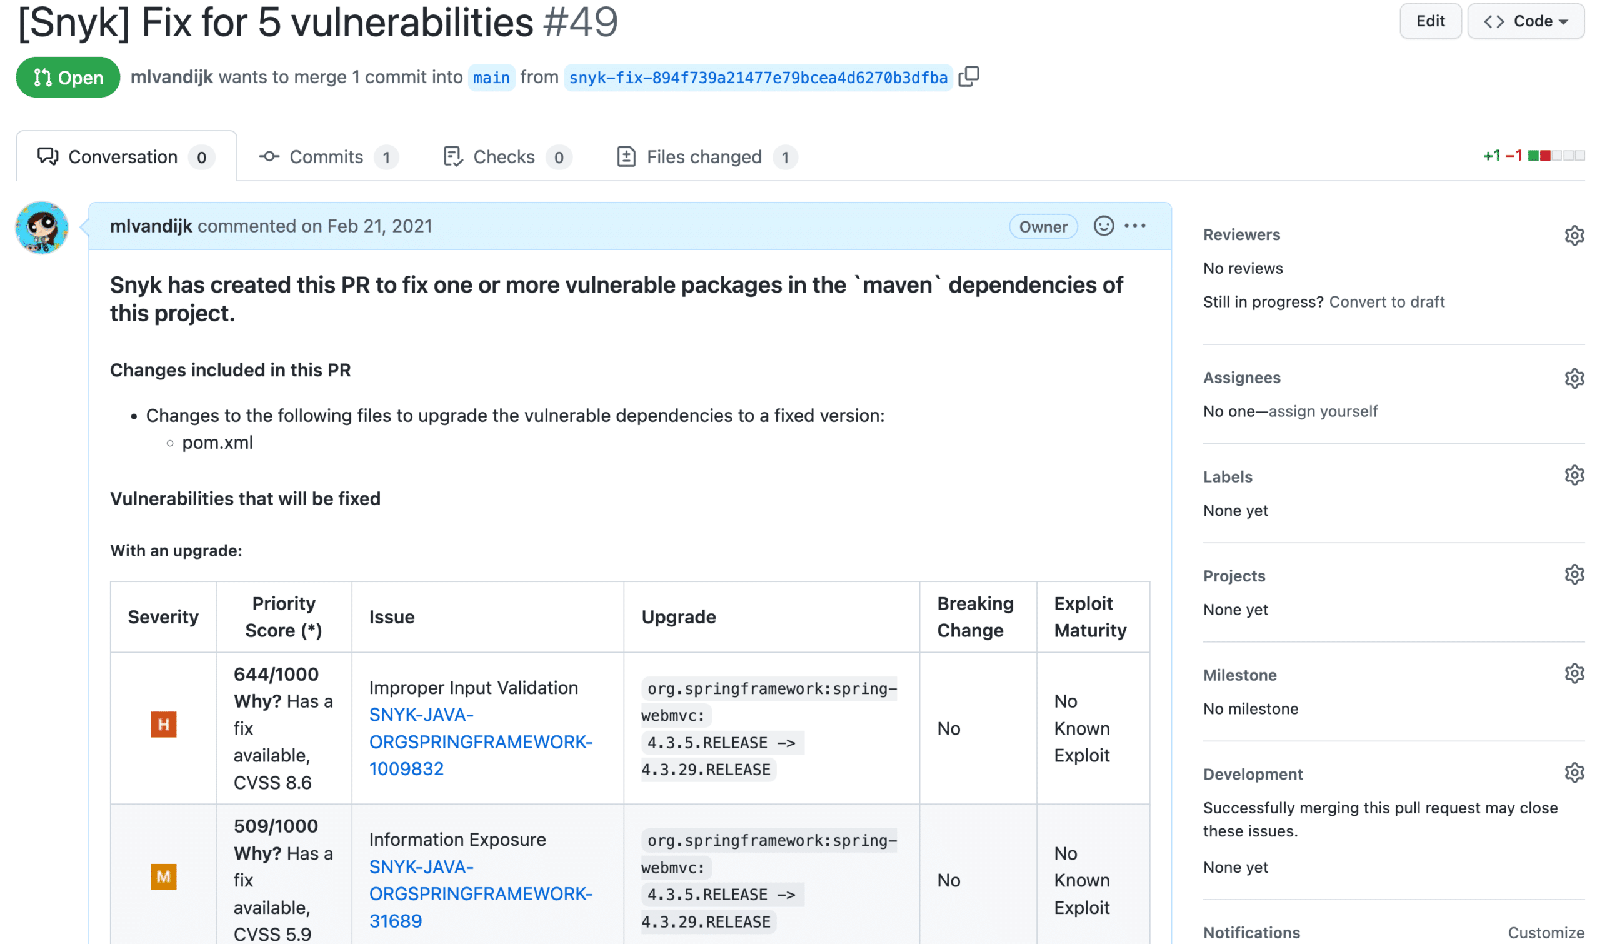
Task: Click the diffstat colored blocks indicator
Action: pyautogui.click(x=1556, y=156)
